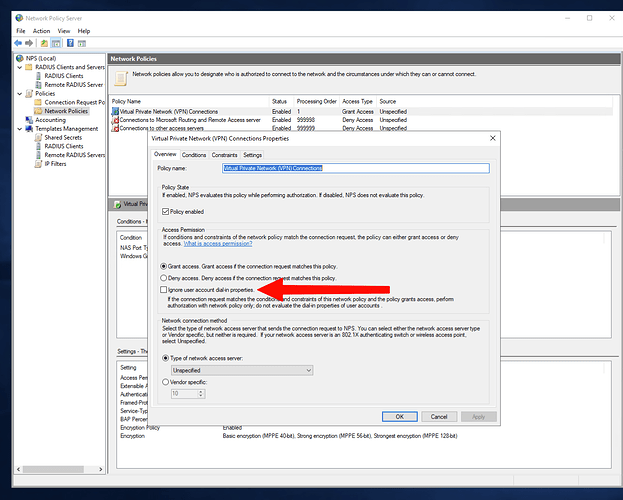Close the VPN Connections Properties dialog
This screenshot has height=500, width=623.
(493, 138)
